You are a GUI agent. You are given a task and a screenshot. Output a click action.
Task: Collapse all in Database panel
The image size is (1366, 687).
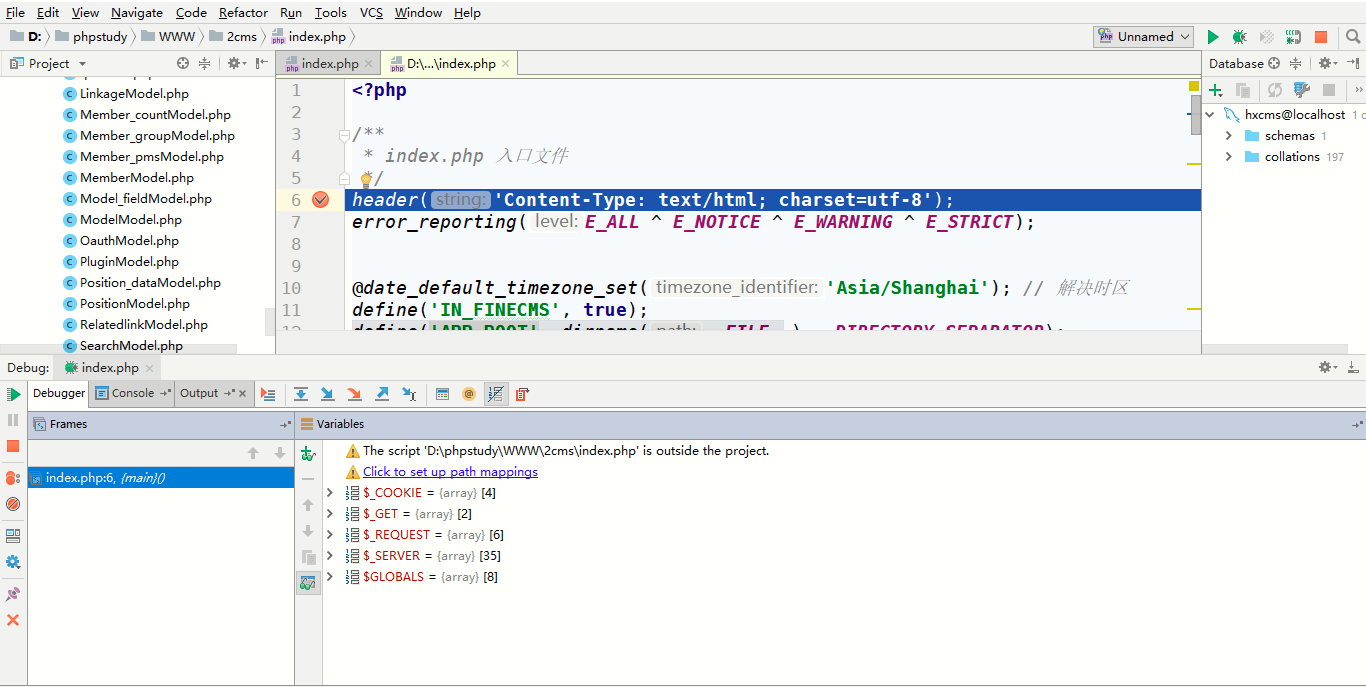[1296, 63]
